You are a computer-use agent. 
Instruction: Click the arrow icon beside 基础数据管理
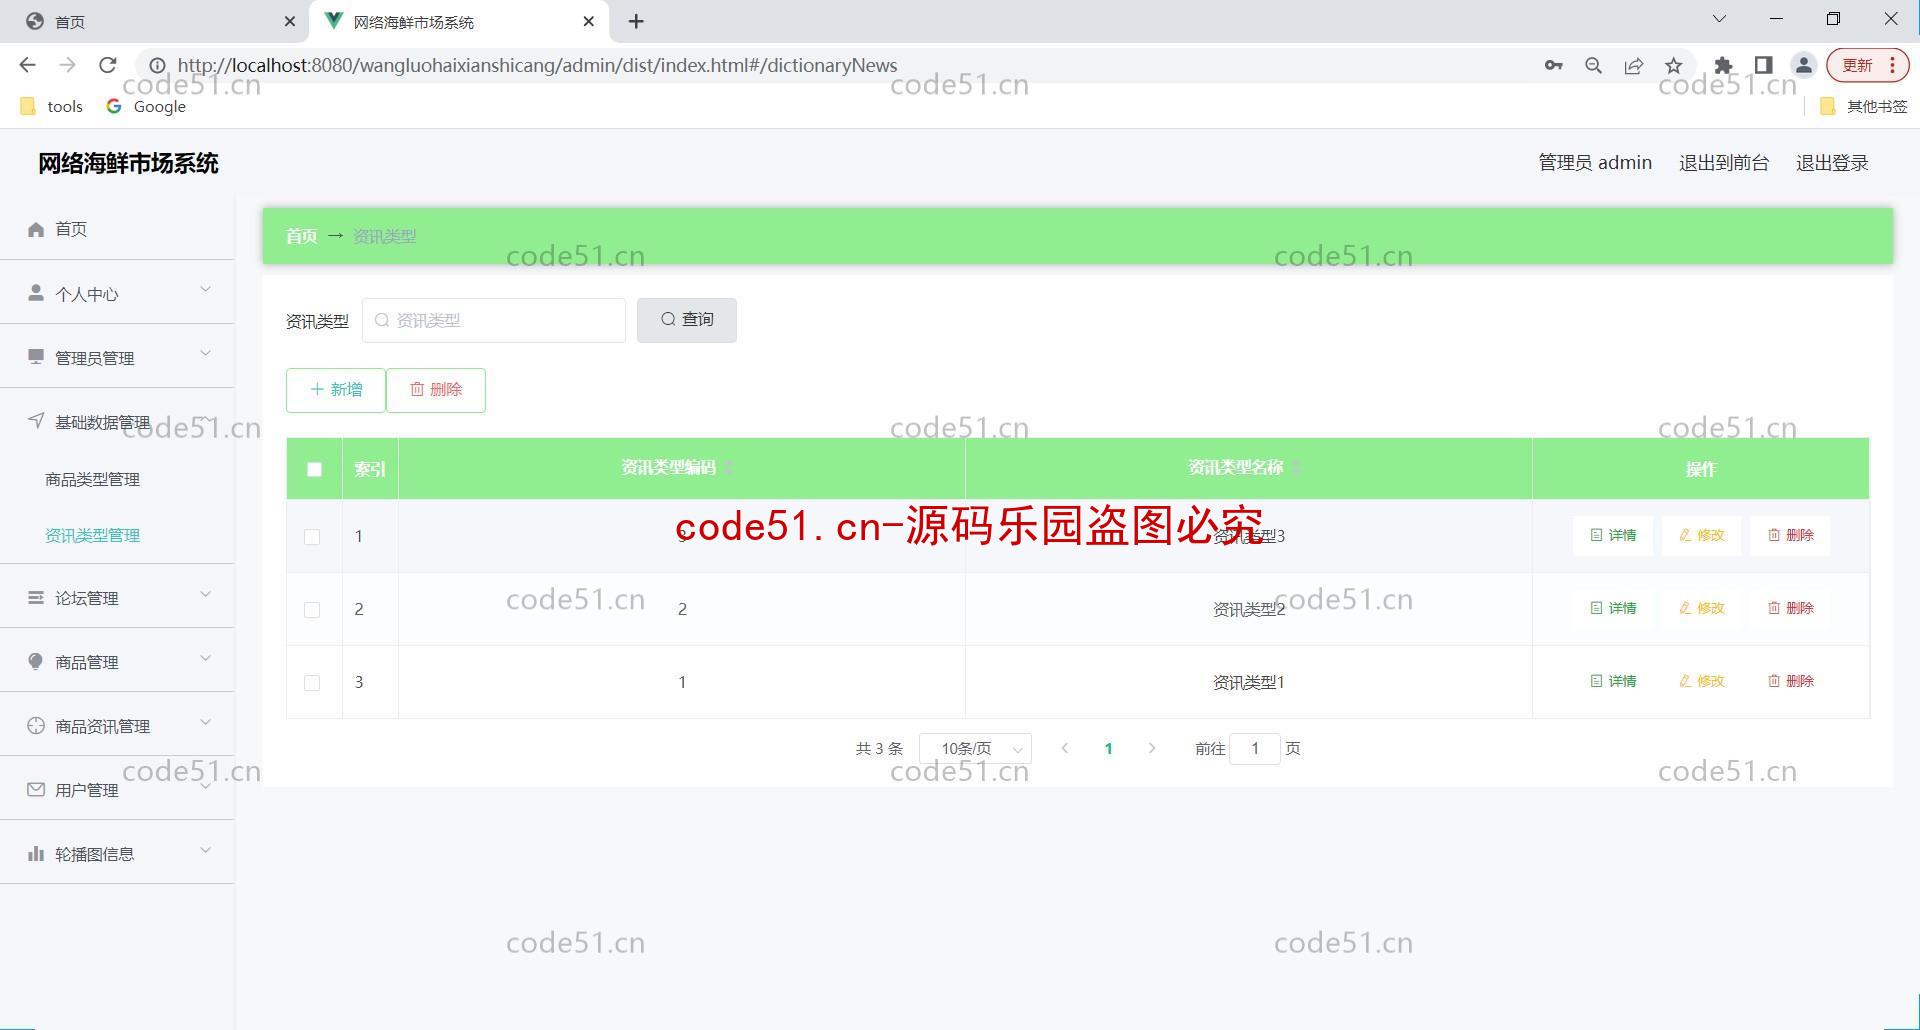coord(36,420)
